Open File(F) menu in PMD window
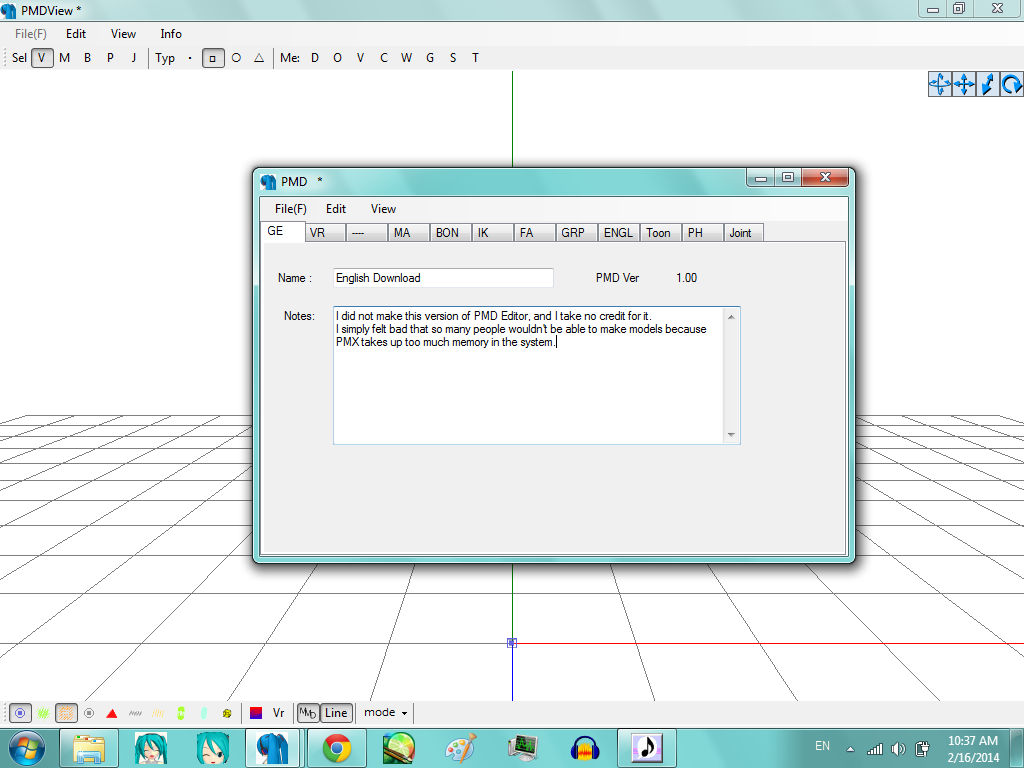1024x768 pixels. click(x=290, y=209)
